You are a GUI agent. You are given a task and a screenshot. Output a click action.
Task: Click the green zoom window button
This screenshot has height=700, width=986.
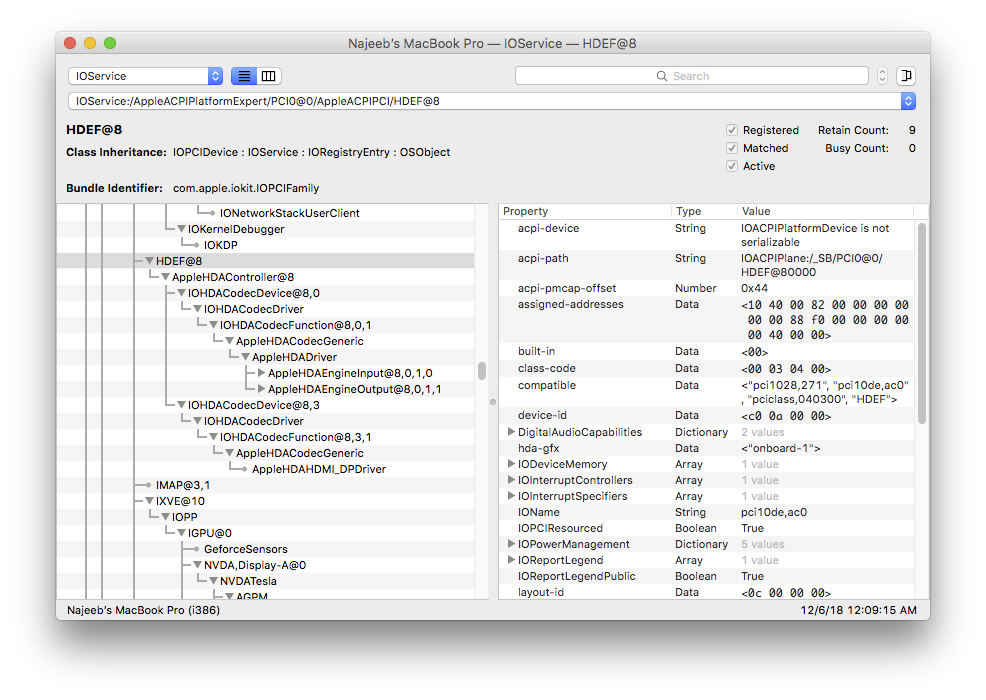110,43
